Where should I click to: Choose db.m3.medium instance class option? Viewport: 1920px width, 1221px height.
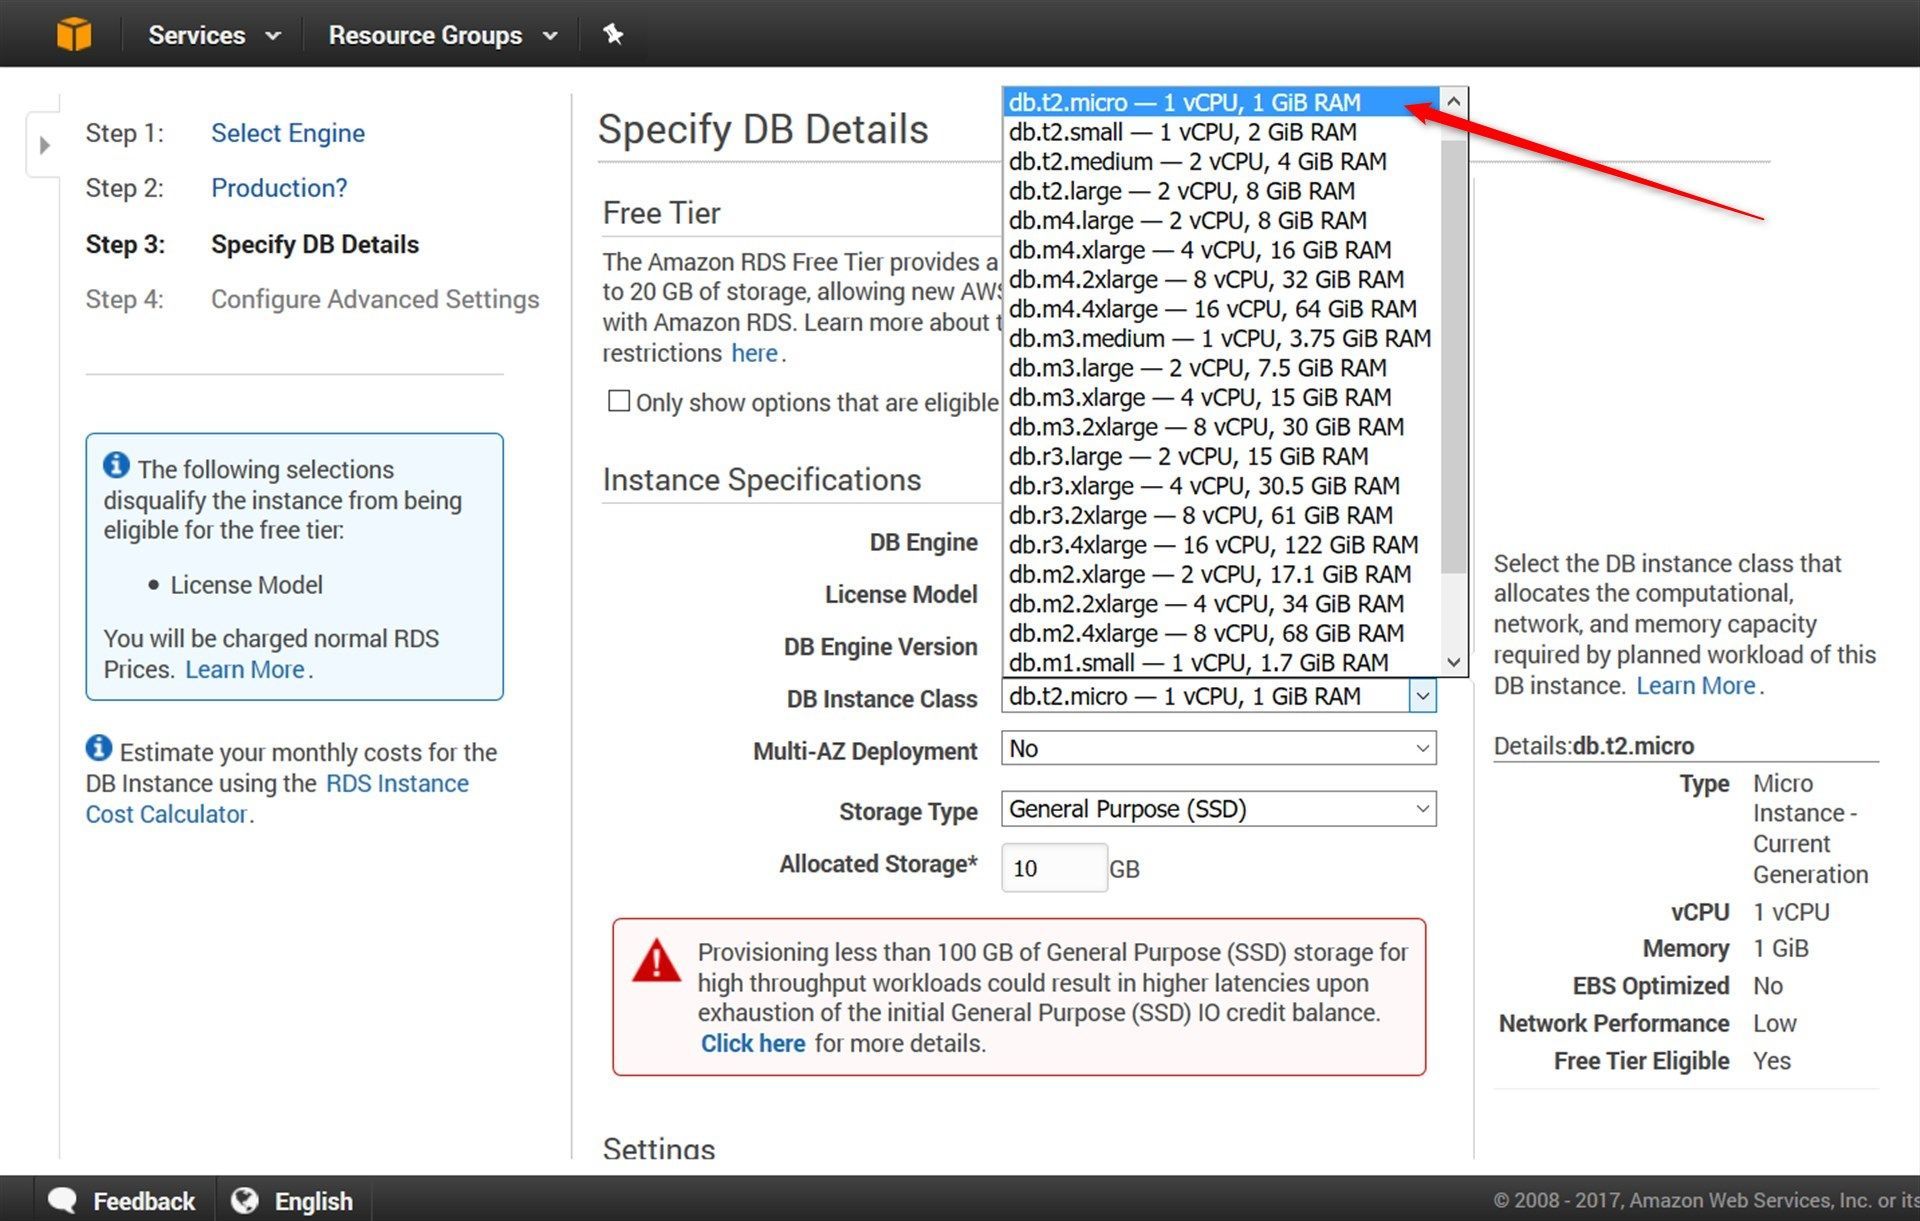(x=1221, y=338)
